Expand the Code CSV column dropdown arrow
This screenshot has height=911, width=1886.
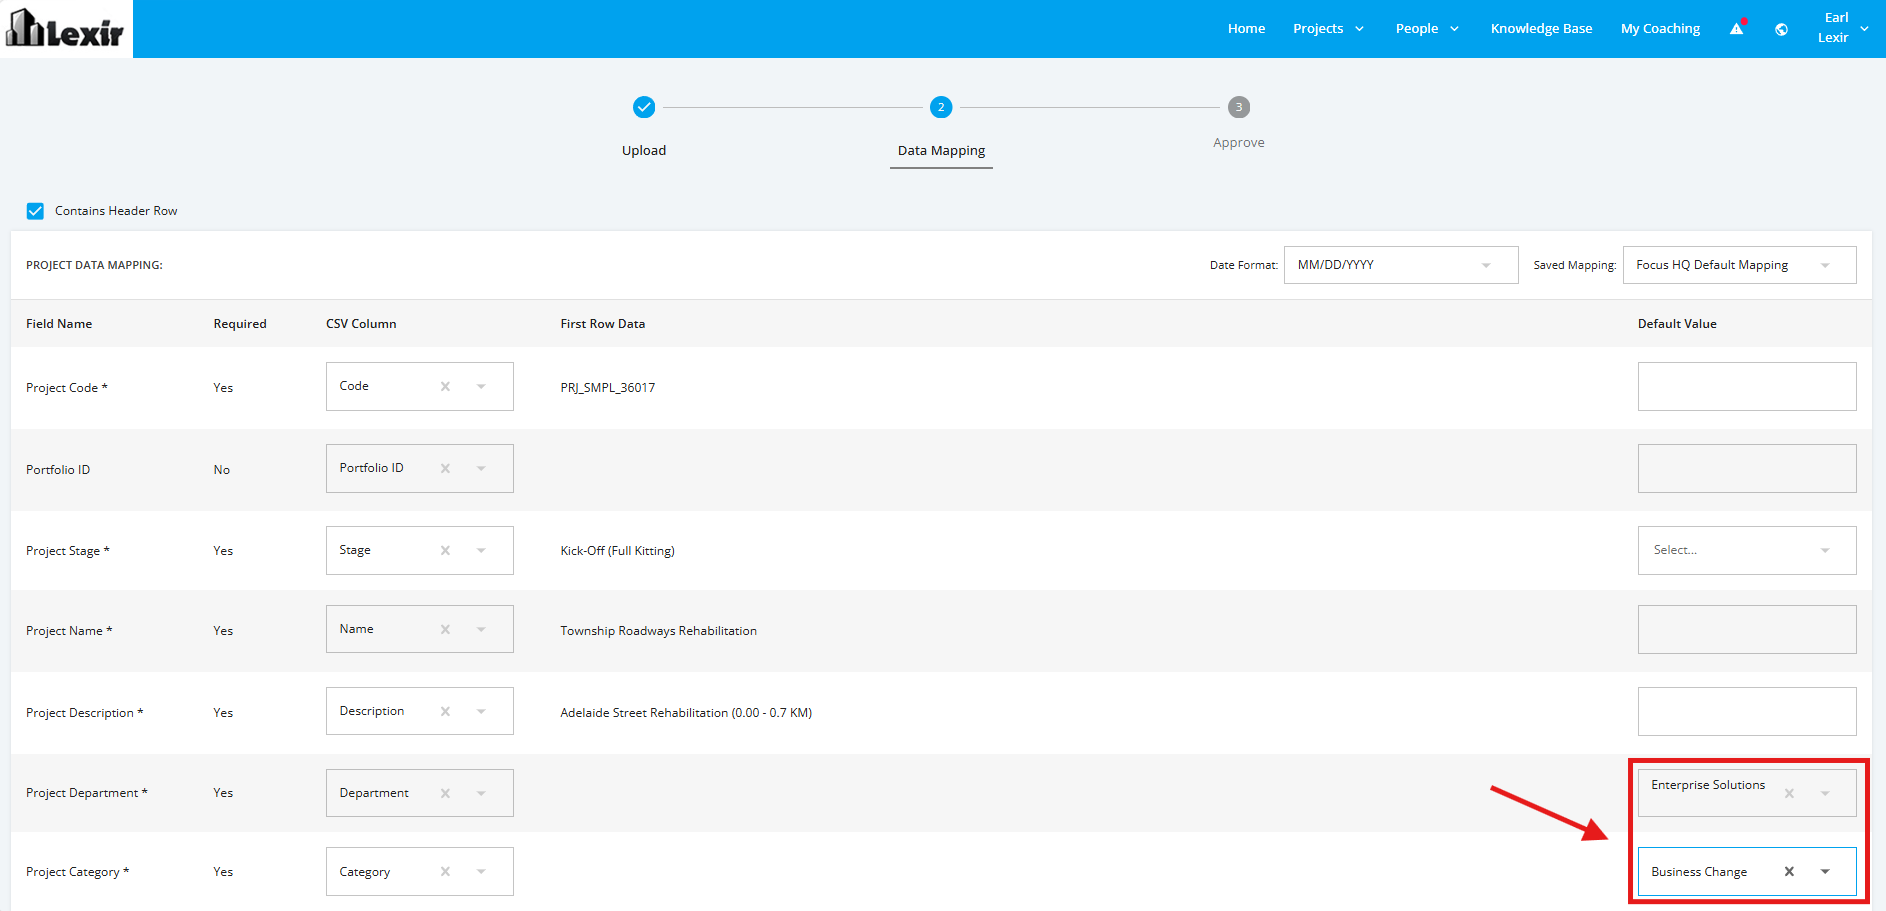[481, 386]
